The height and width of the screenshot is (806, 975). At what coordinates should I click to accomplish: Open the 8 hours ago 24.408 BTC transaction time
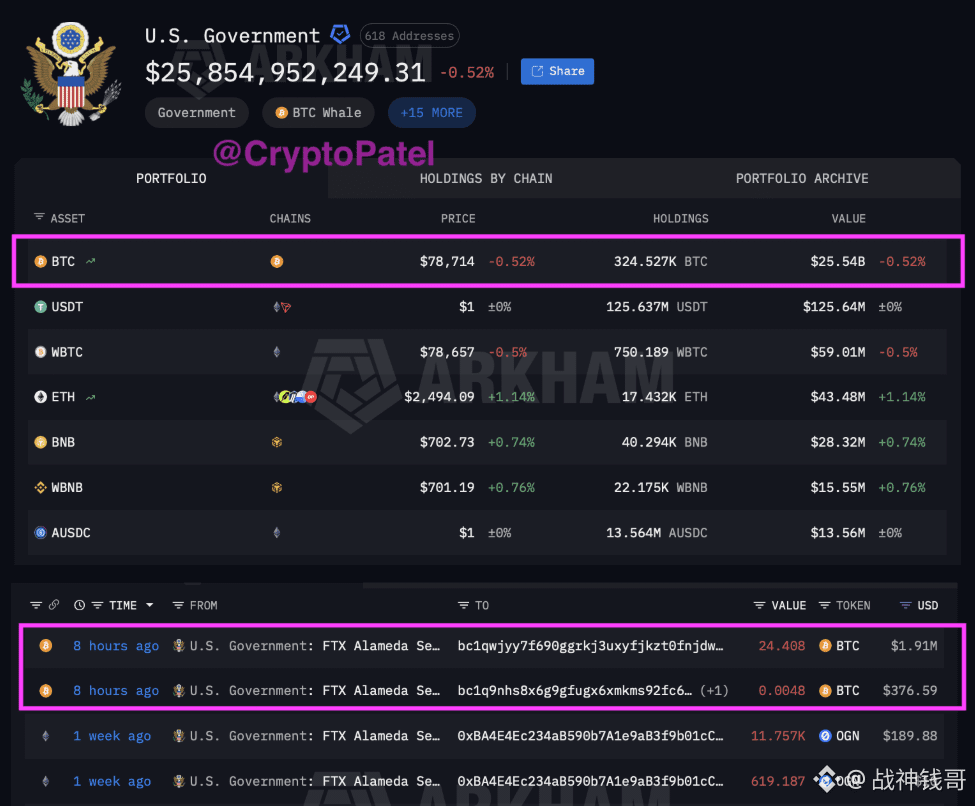(x=116, y=646)
